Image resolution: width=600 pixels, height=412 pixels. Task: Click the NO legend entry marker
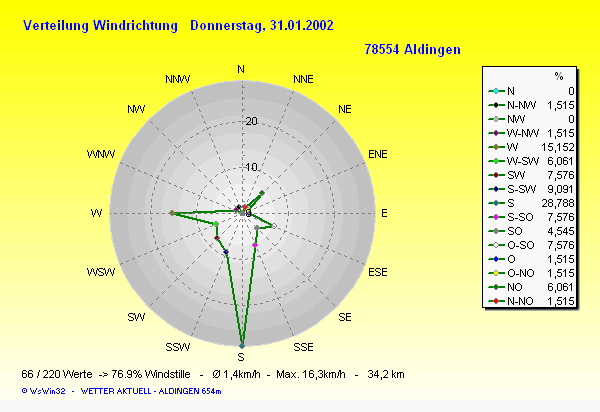497,285
